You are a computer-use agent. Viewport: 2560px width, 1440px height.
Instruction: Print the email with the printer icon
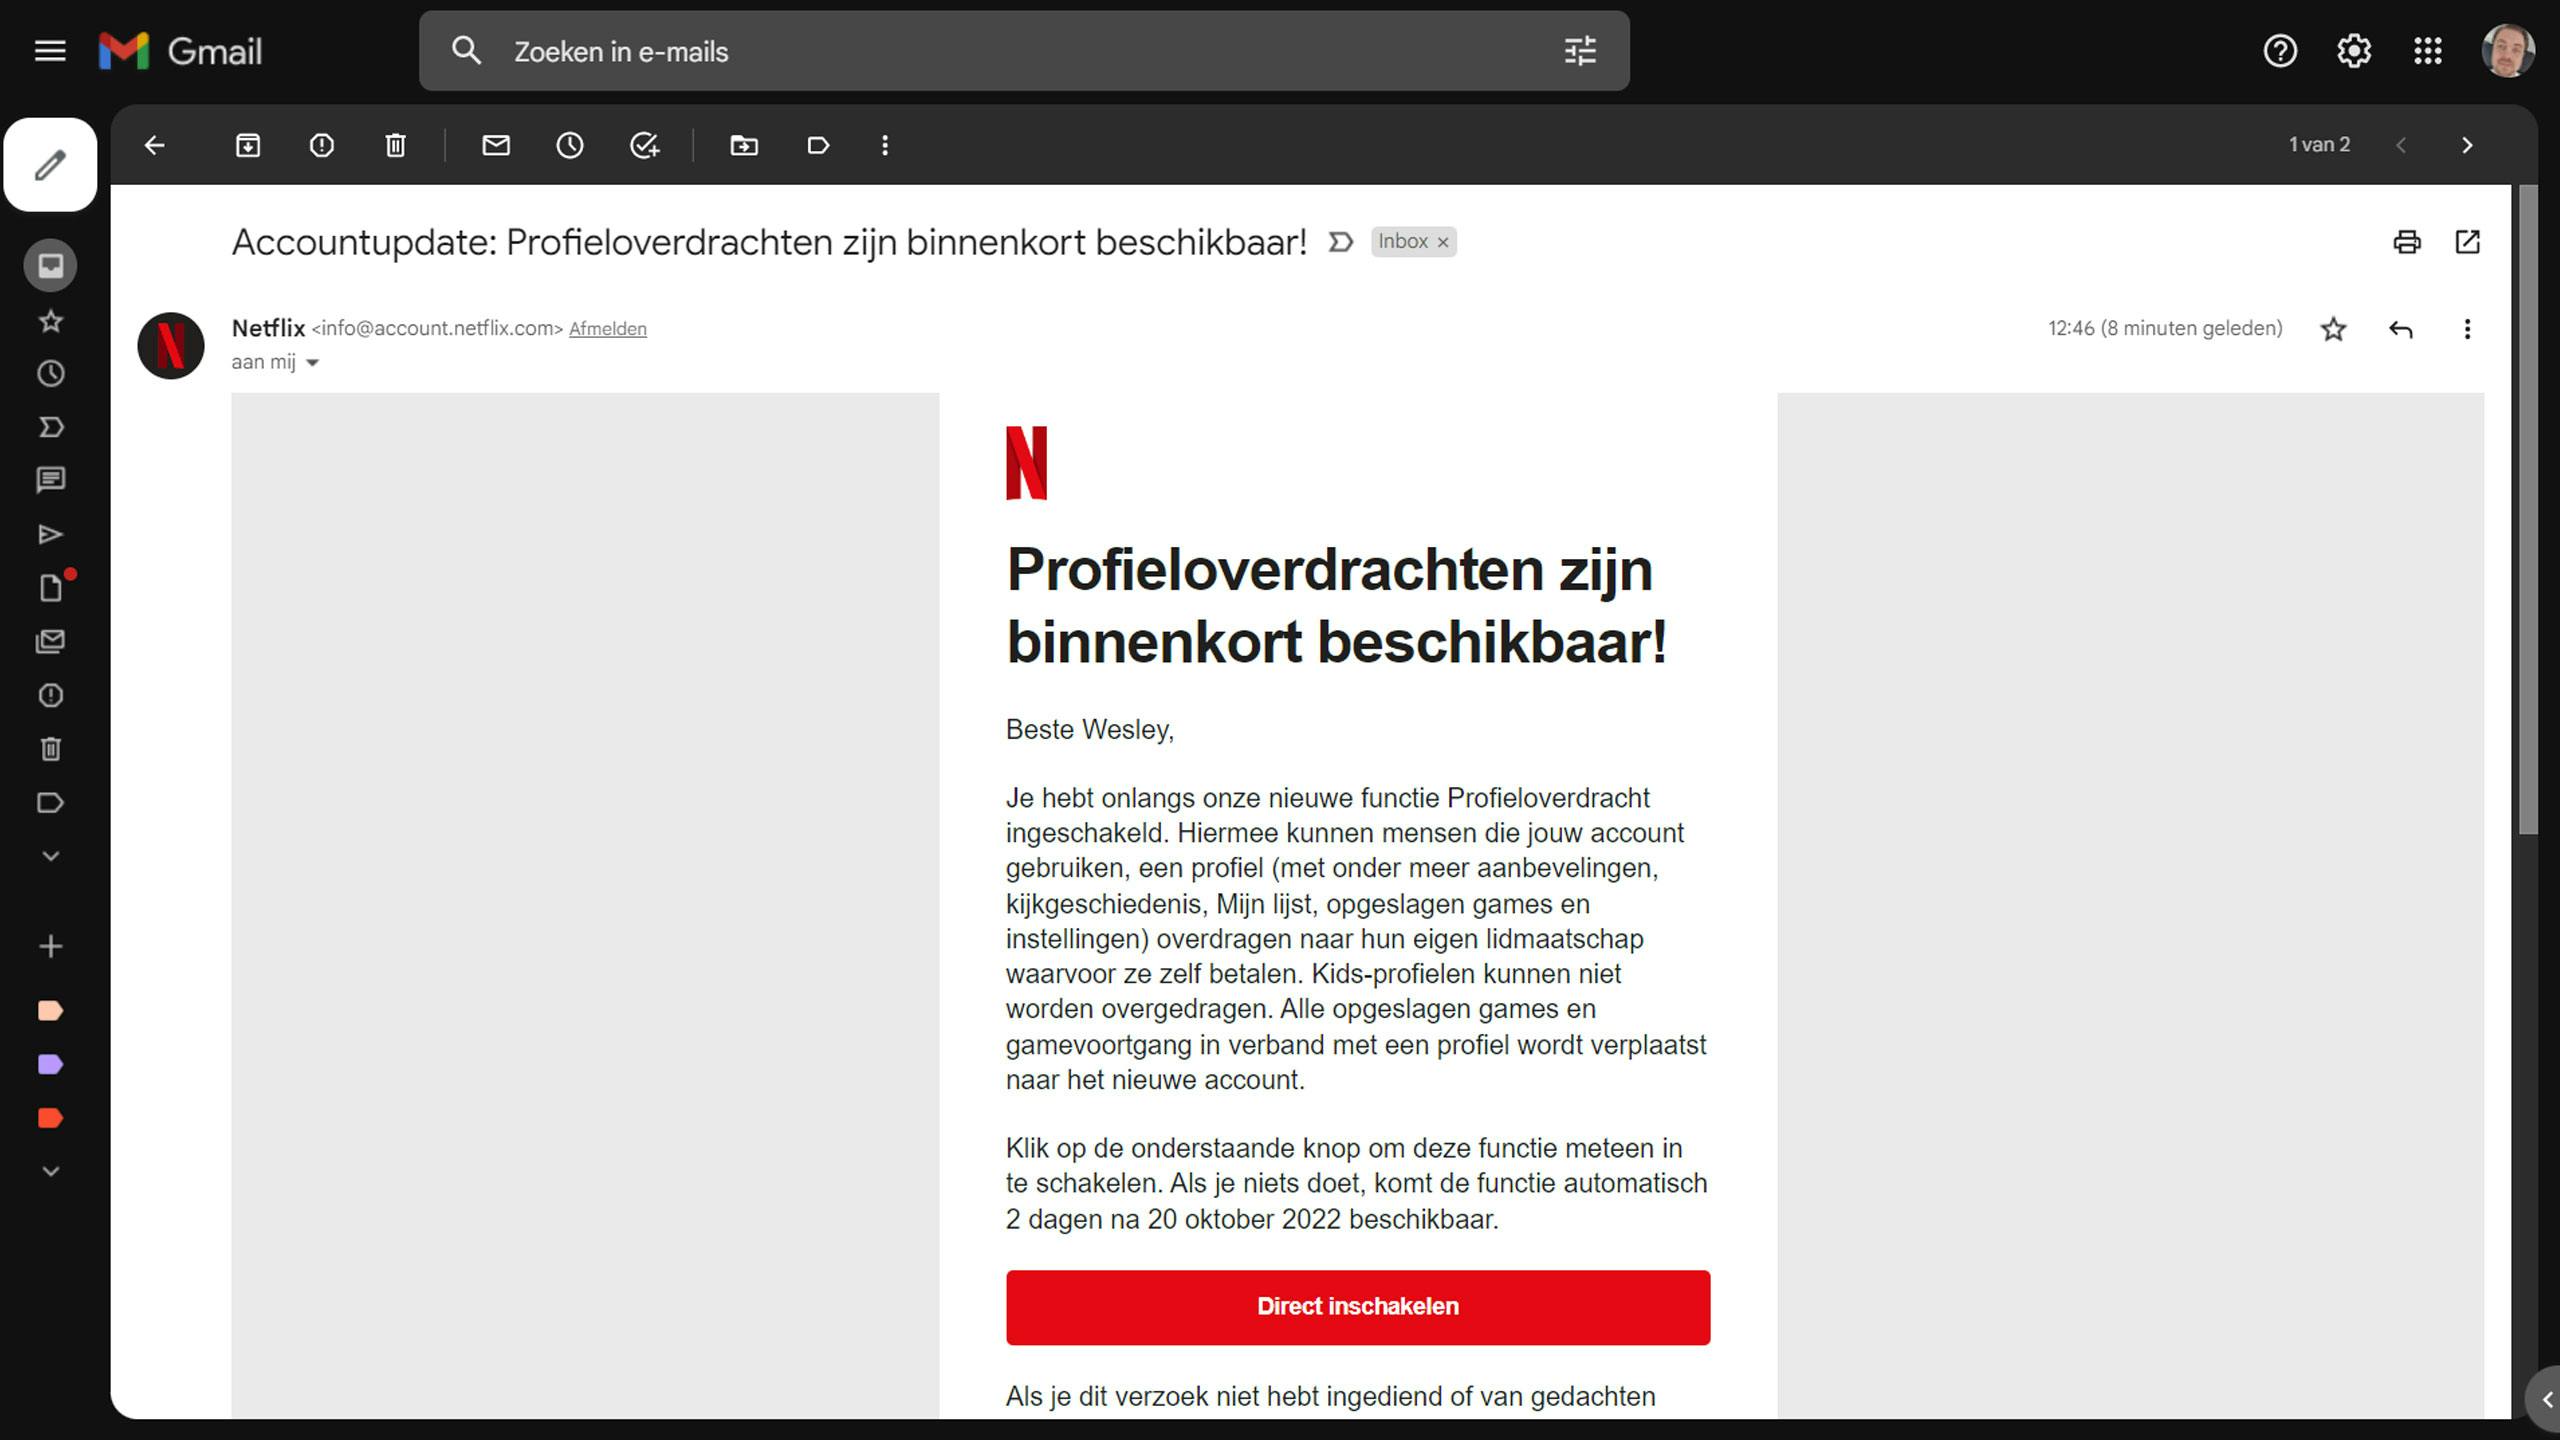(x=2406, y=242)
